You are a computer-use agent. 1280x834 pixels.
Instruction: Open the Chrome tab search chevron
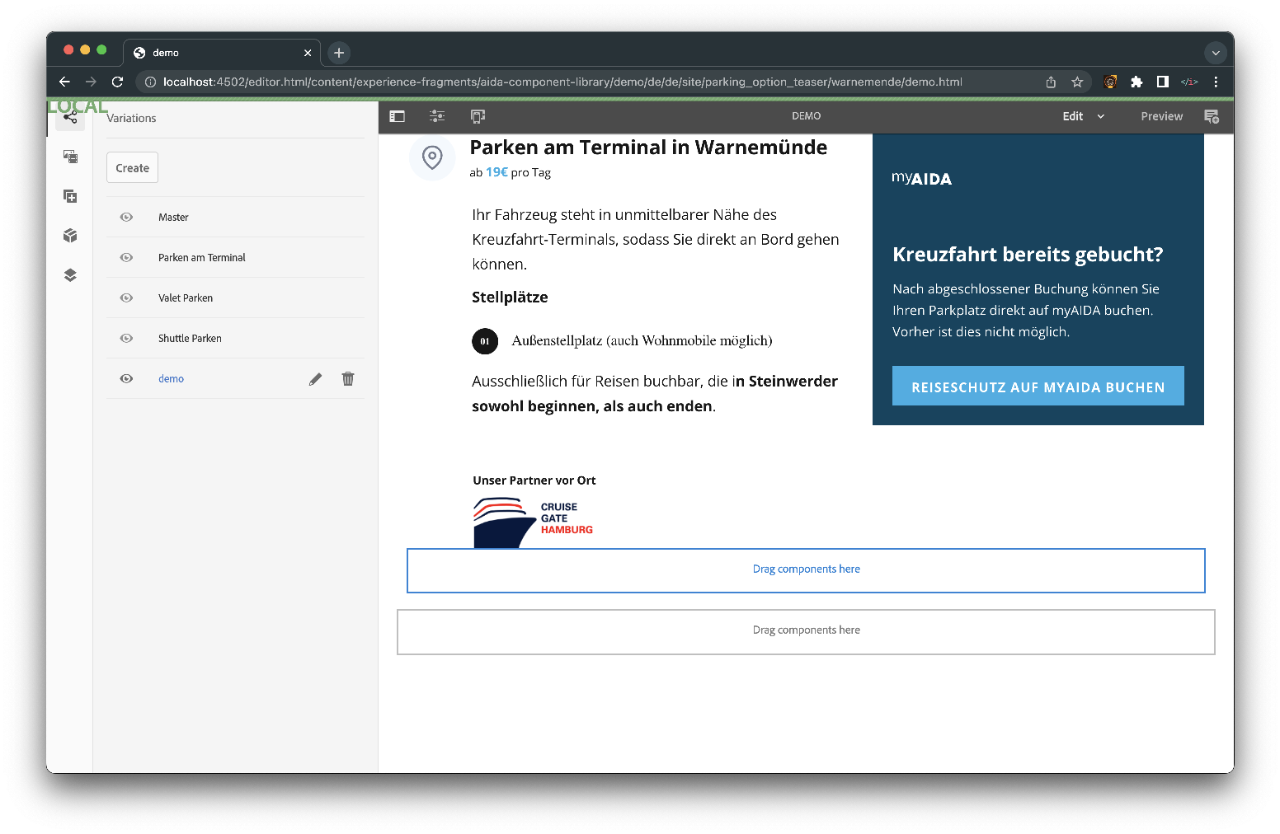[x=1216, y=53]
